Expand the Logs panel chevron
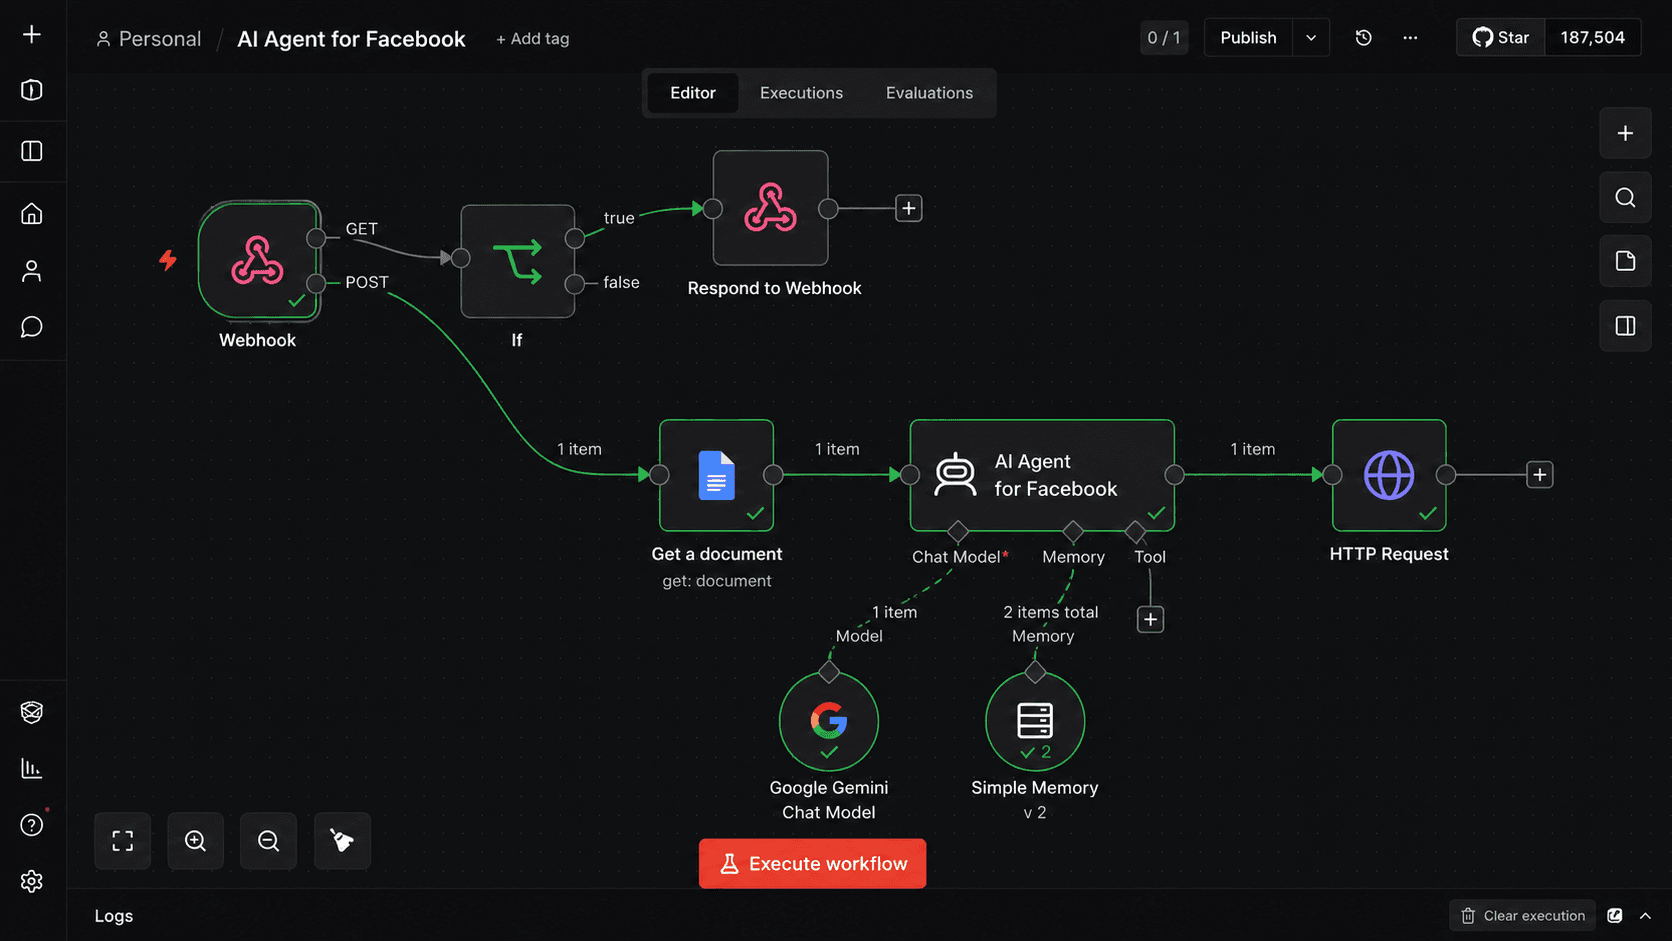The height and width of the screenshot is (941, 1672). [x=1645, y=916]
